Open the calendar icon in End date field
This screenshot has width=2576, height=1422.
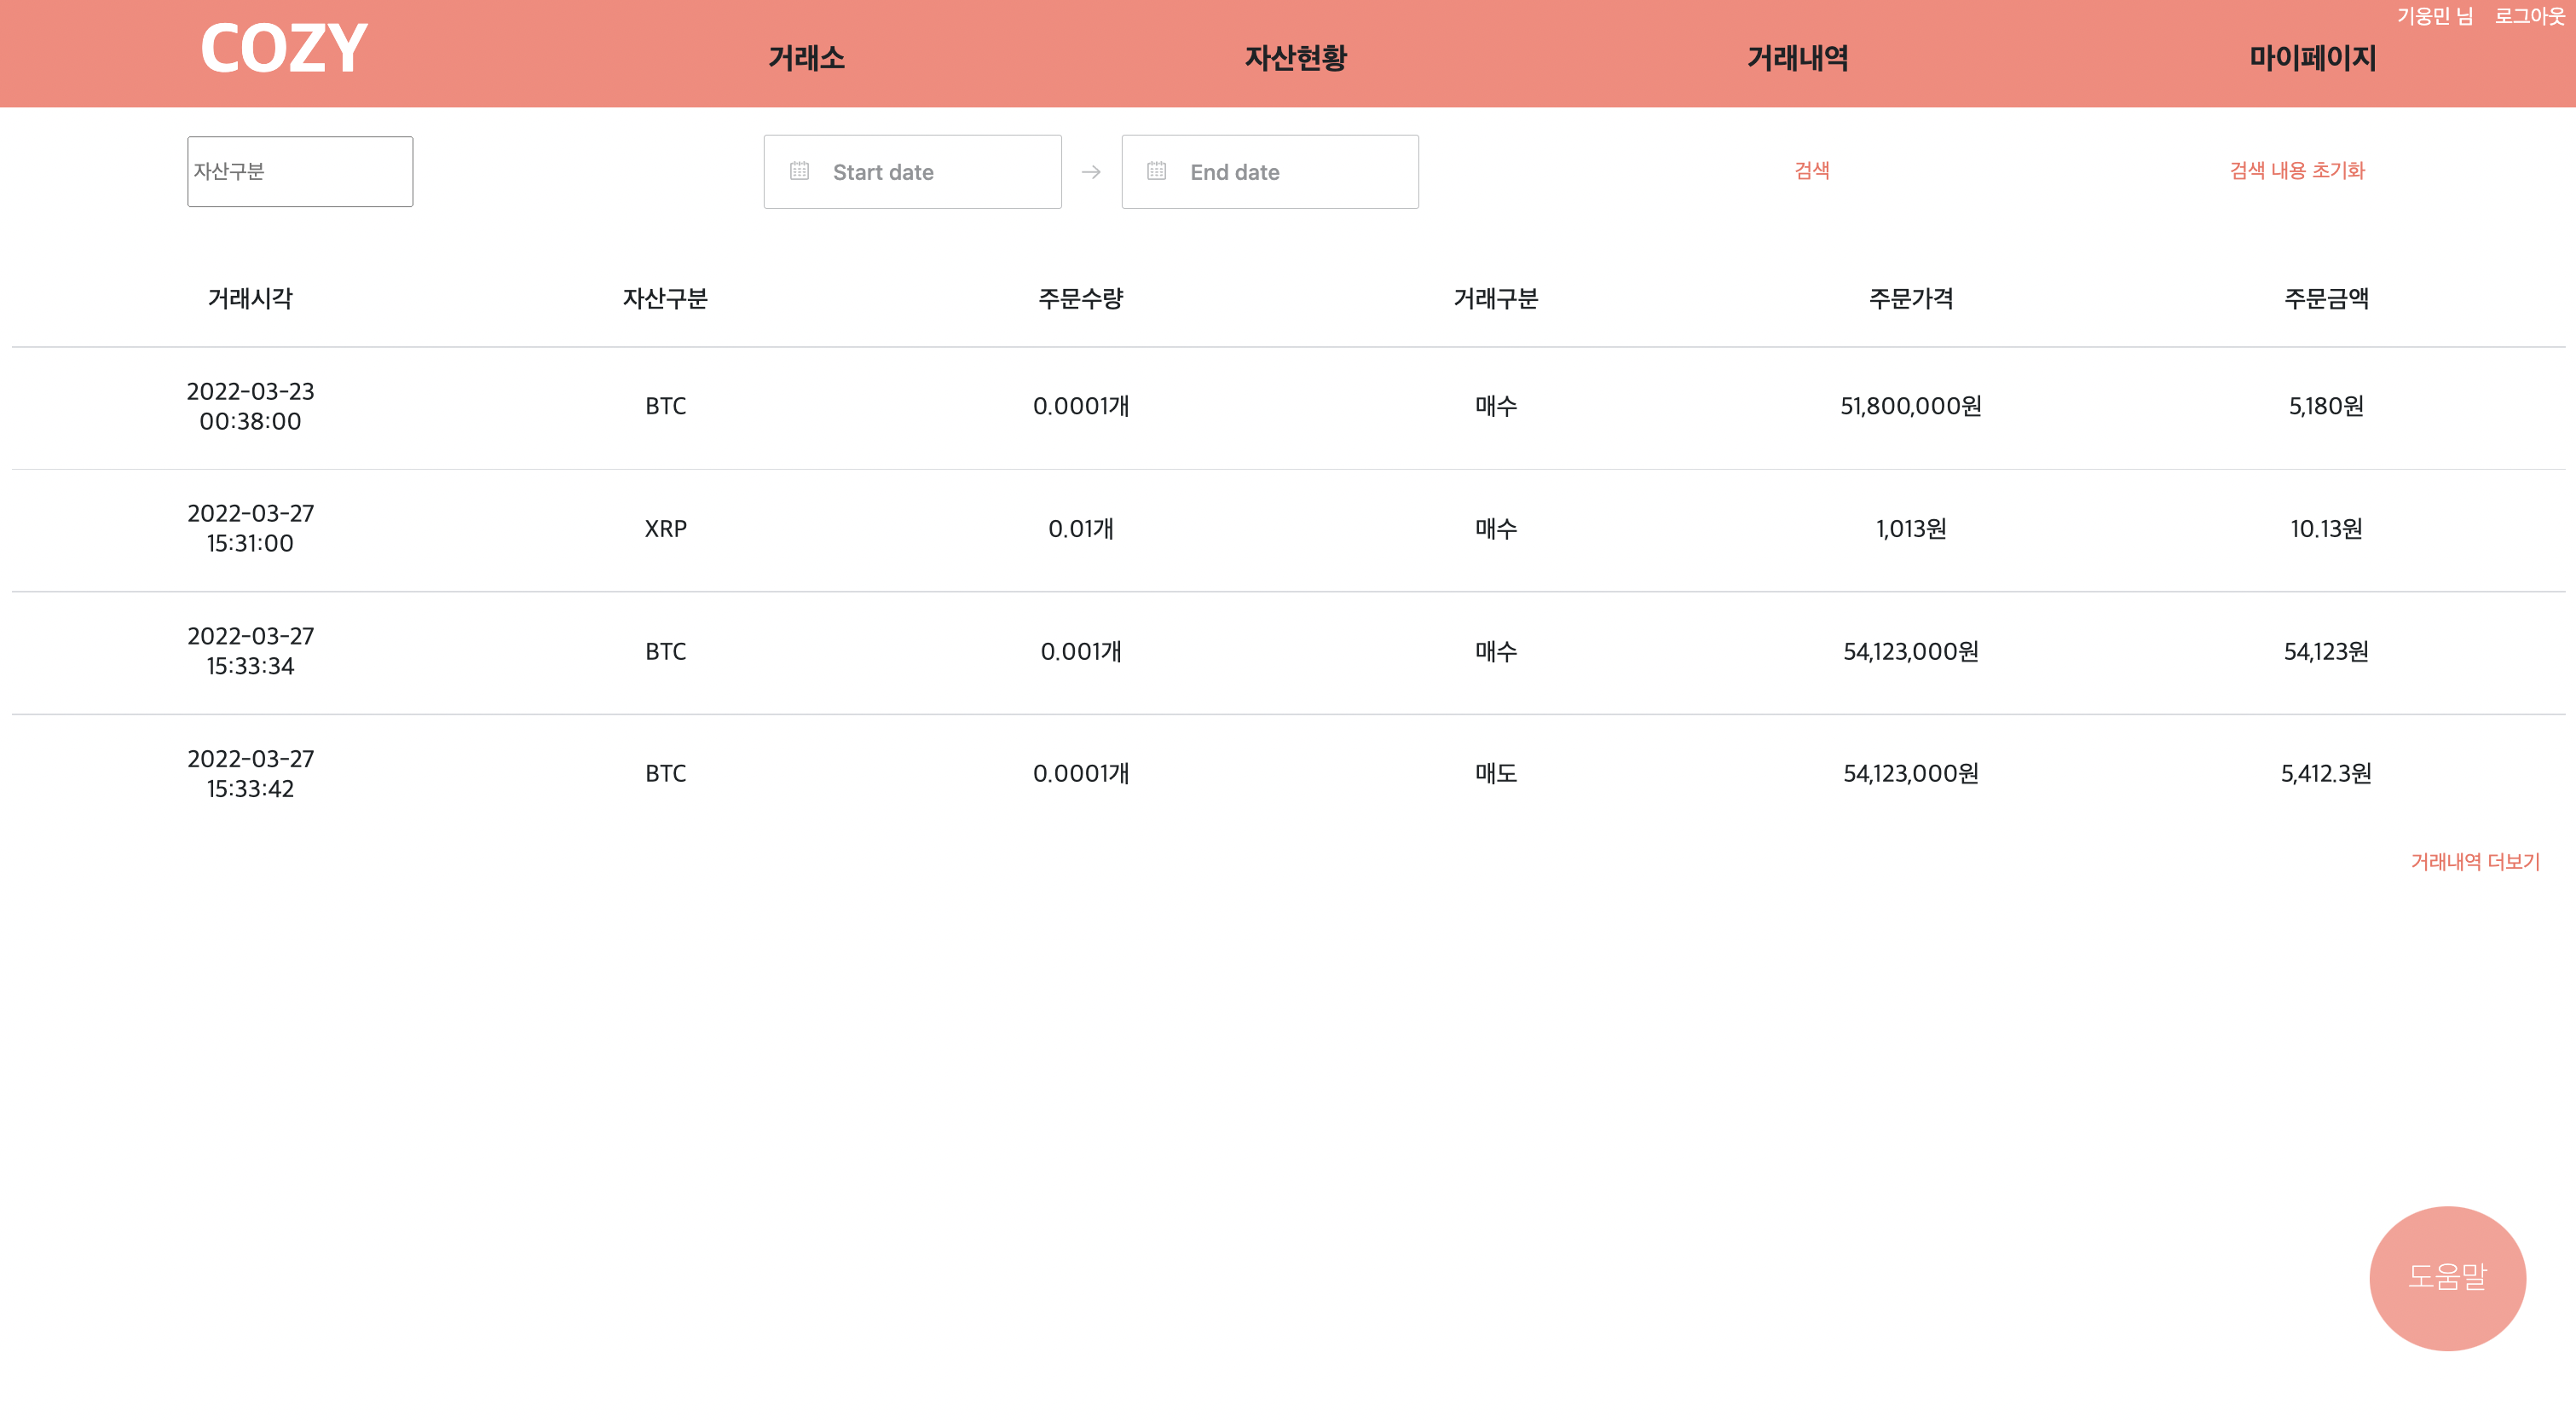pyautogui.click(x=1157, y=171)
